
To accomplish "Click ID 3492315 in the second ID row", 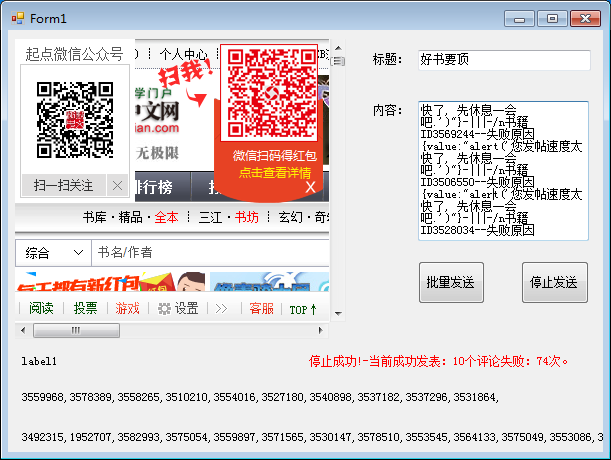I will click(44, 437).
